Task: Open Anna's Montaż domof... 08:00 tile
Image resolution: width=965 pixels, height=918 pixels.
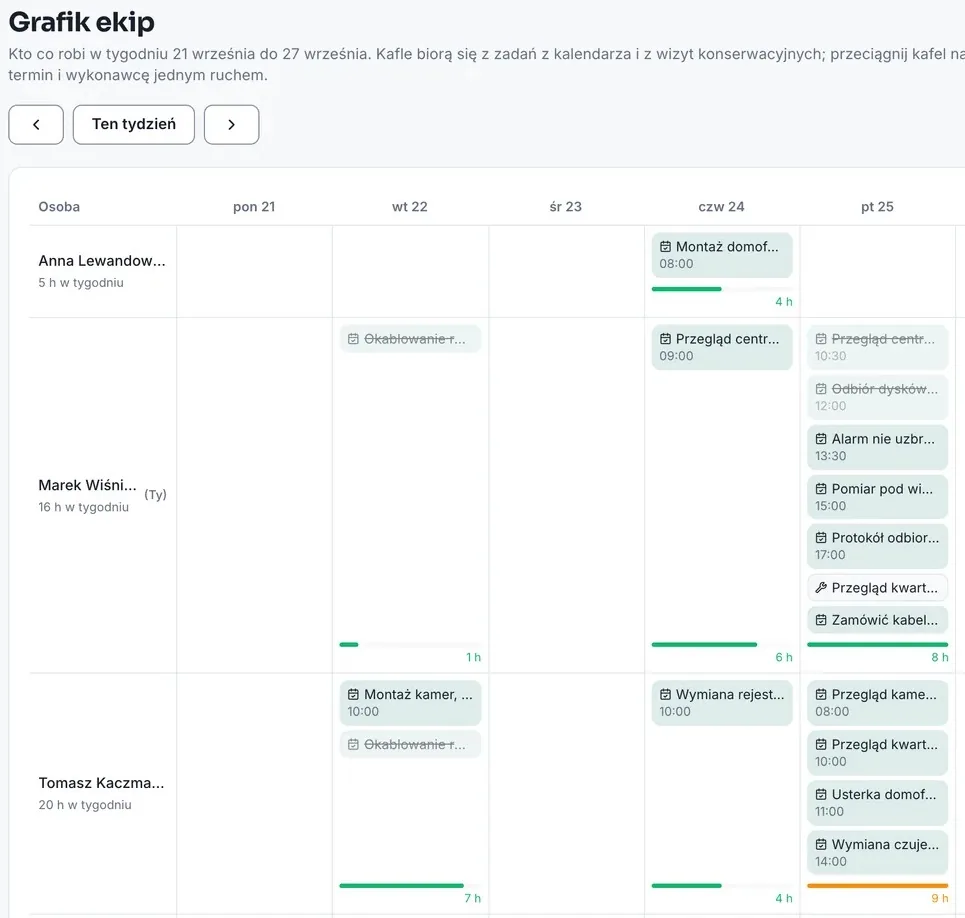Action: click(x=722, y=255)
